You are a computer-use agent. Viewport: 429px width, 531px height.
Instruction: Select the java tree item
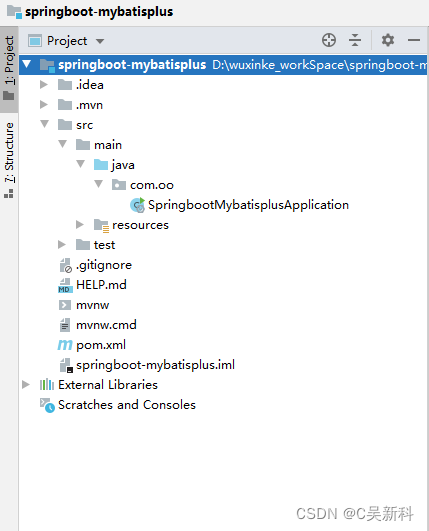click(123, 165)
